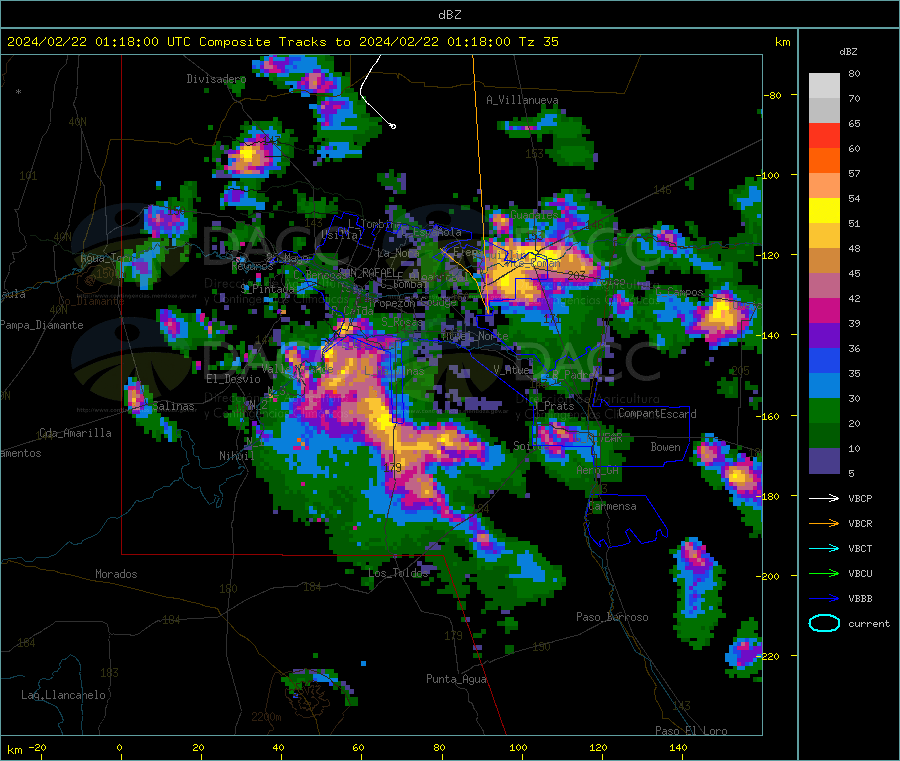900x761 pixels.
Task: Click the cyan VBCT arrow legend icon
Action: click(824, 548)
